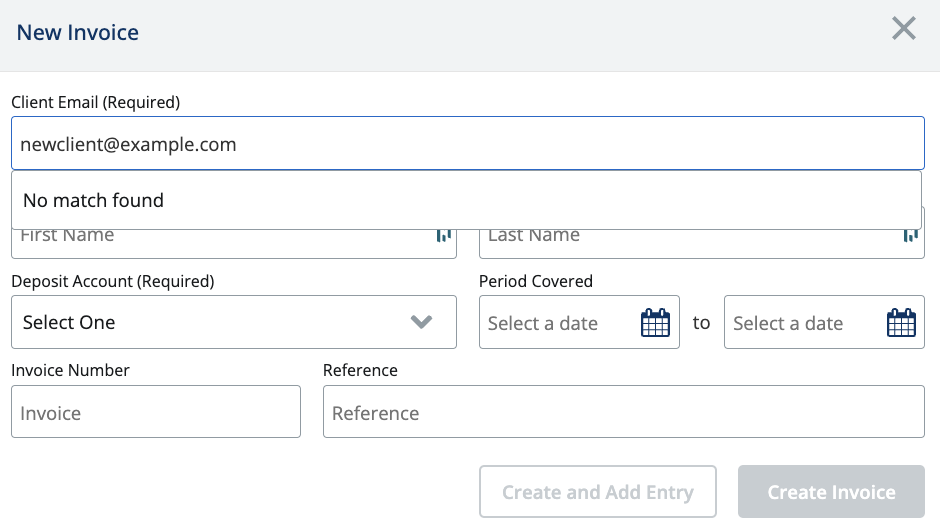Viewport: 940px width, 532px height.
Task: Click the 'Client Email (Required)' label
Action: (96, 102)
